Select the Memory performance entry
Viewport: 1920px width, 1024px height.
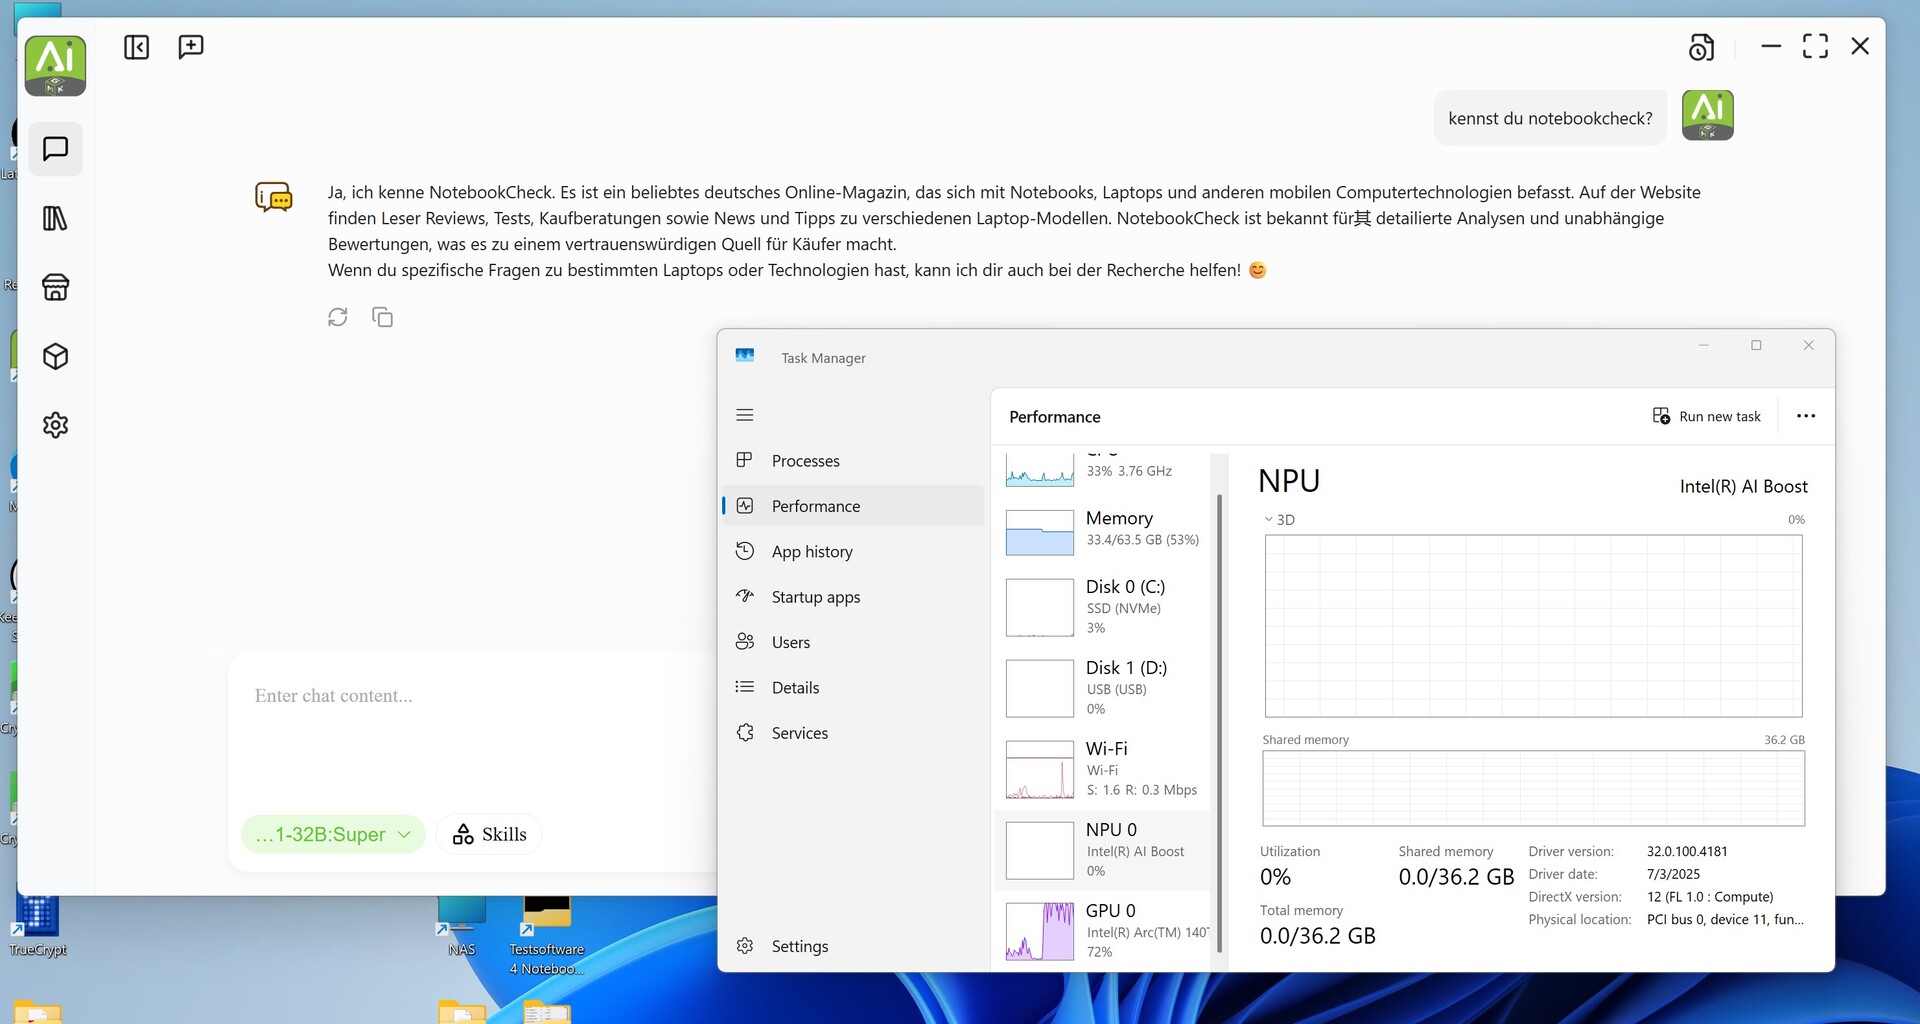(1103, 531)
